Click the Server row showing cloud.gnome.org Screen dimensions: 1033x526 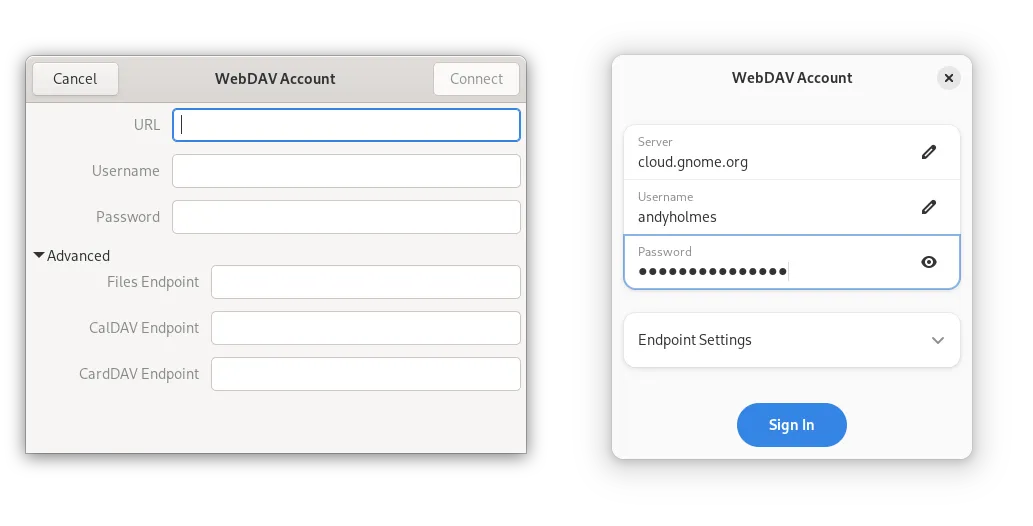(760, 152)
